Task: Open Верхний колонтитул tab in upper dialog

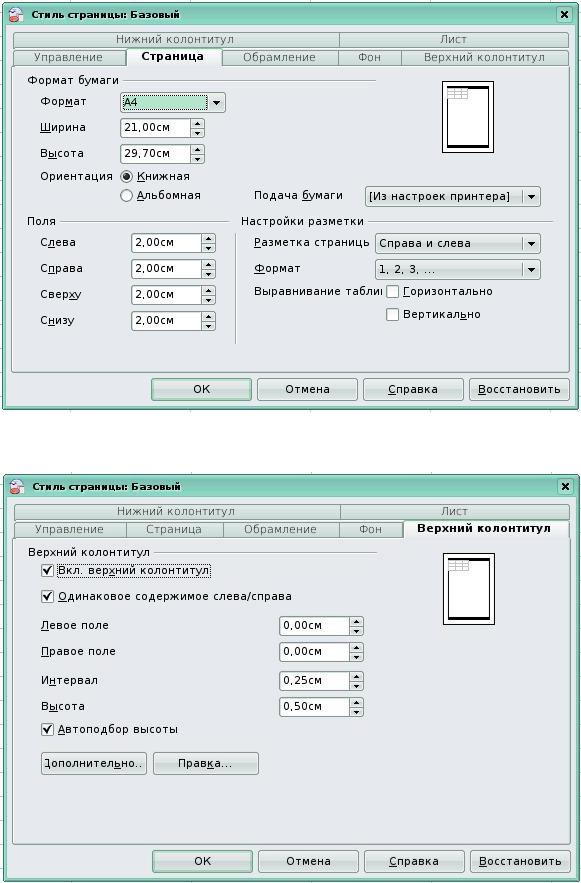Action: click(484, 57)
